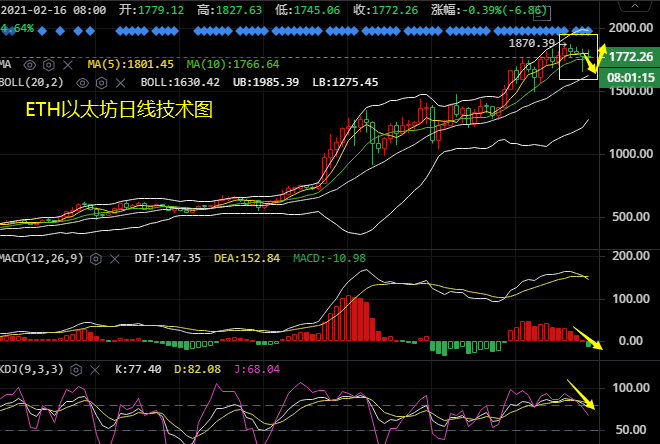Open MA indicator settings hexagon icon
660x444 pixels.
46,63
